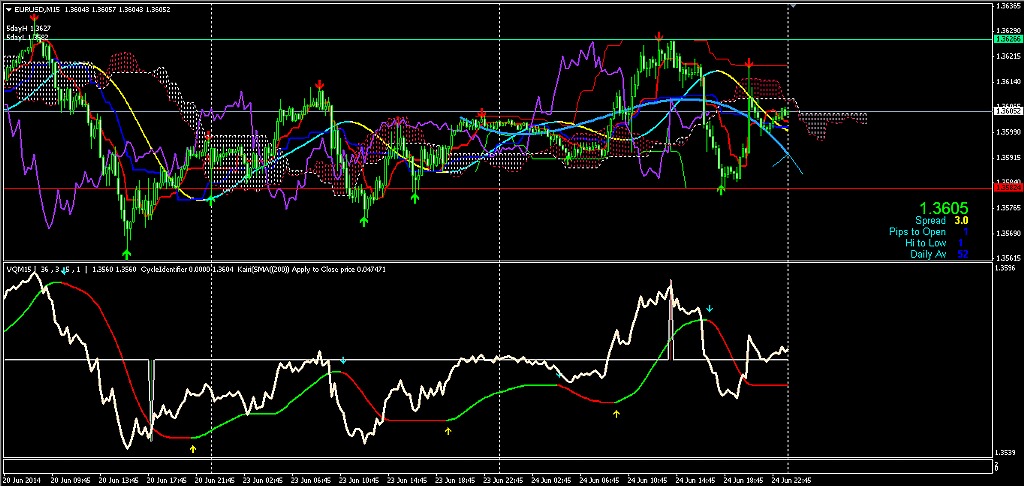Screen dimensions: 1024x486
Task: Click the large green 1.3605 price readout
Action: [943, 206]
